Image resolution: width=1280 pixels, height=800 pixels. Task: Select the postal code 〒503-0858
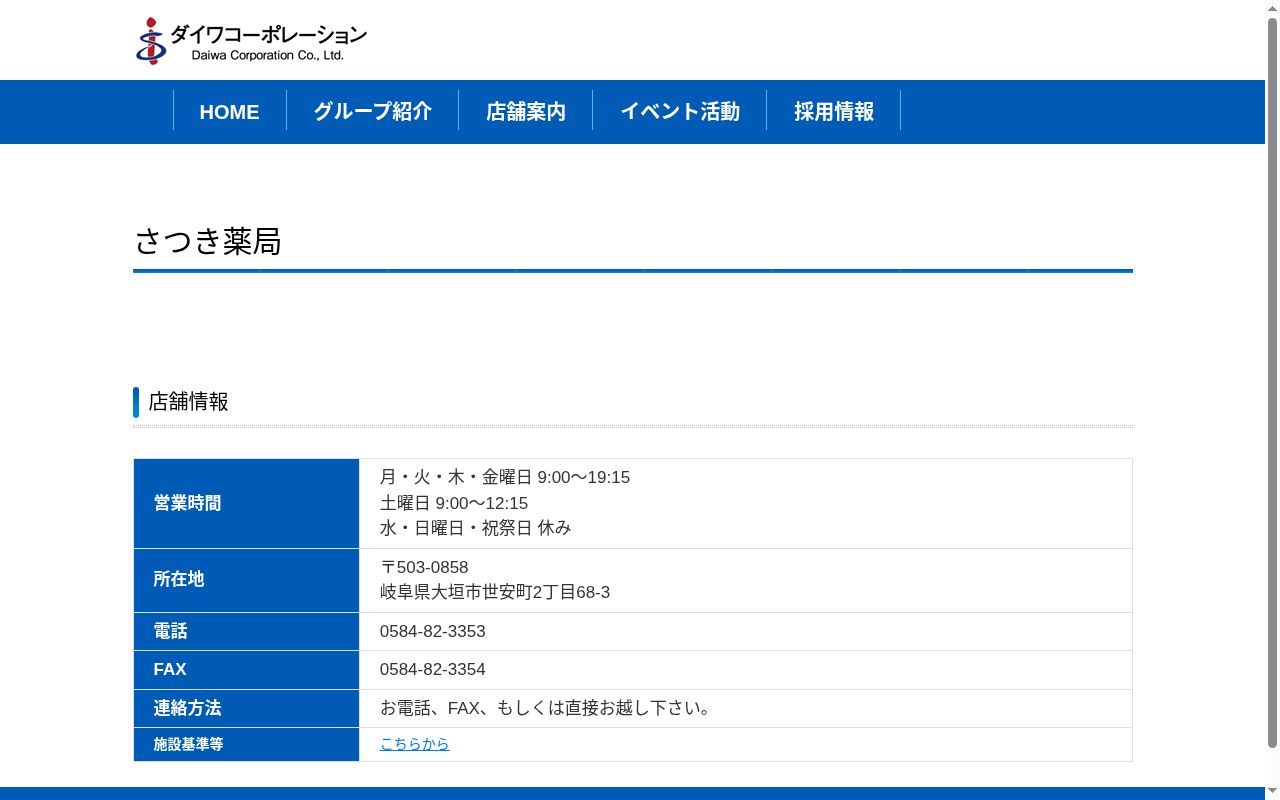[x=424, y=567]
